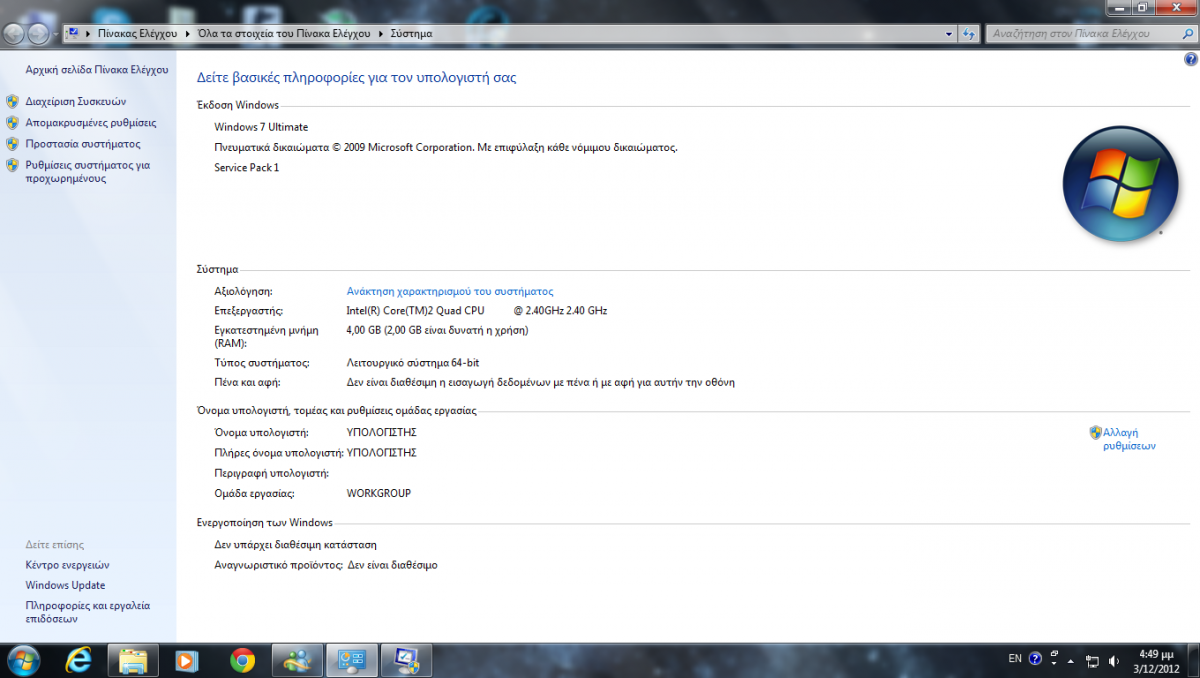Click the Δεν είναι διαθέσιμο product ID value

point(392,565)
